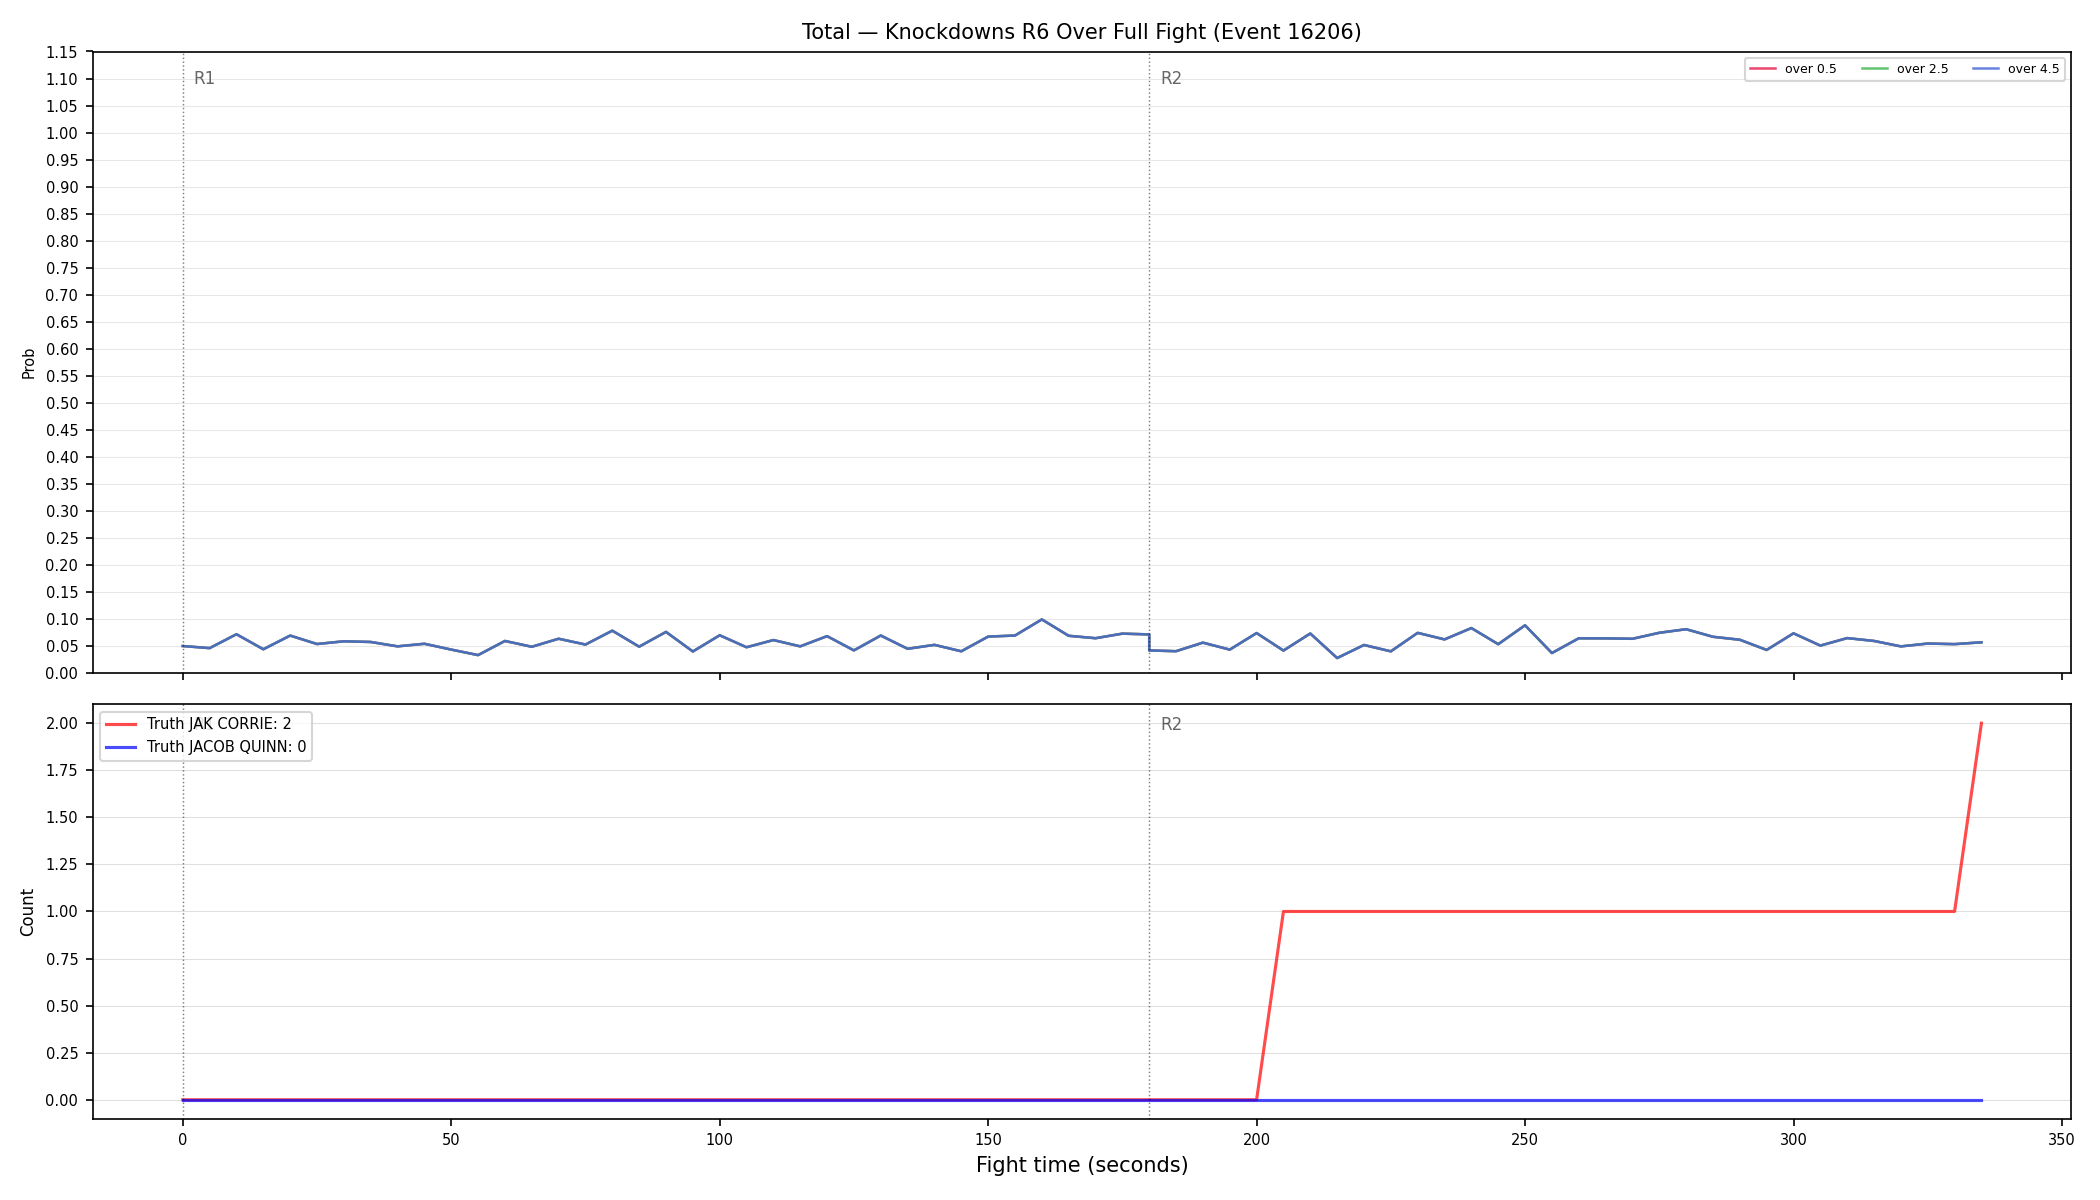The height and width of the screenshot is (1200, 2100).
Task: Click the Count axis tick '1.75'
Action: (62, 771)
